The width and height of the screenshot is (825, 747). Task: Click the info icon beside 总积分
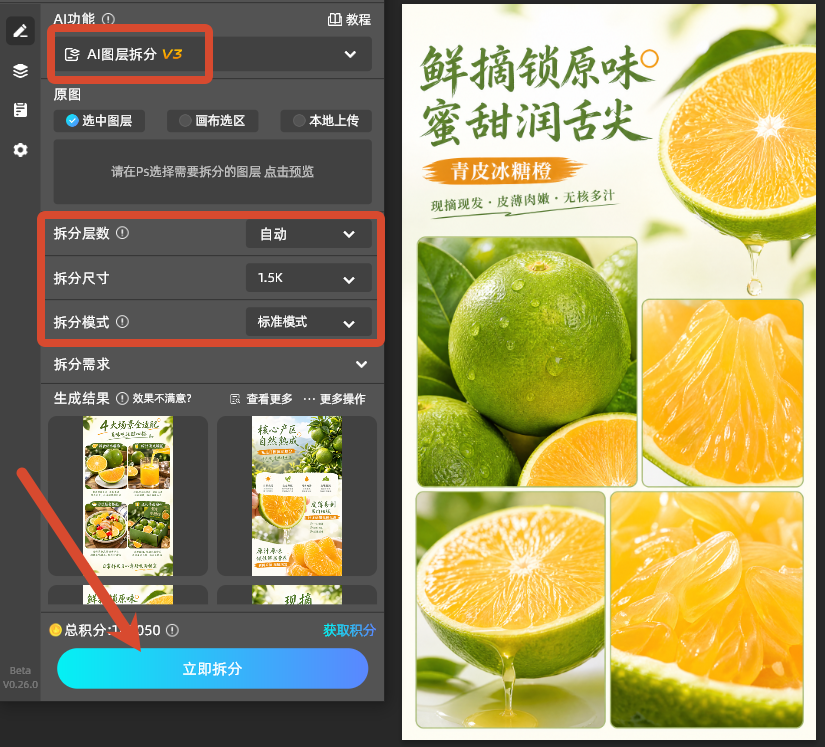(x=173, y=630)
